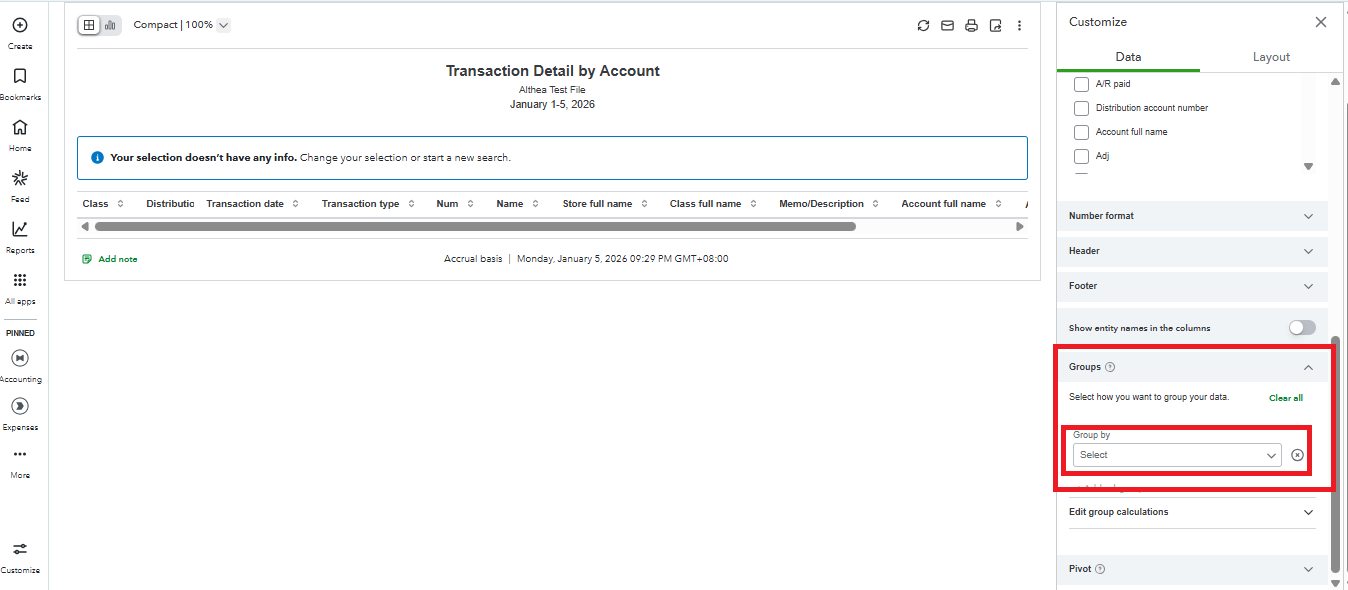This screenshot has width=1348, height=590.
Task: Open Bookmarks in the left sidebar
Action: pyautogui.click(x=20, y=76)
